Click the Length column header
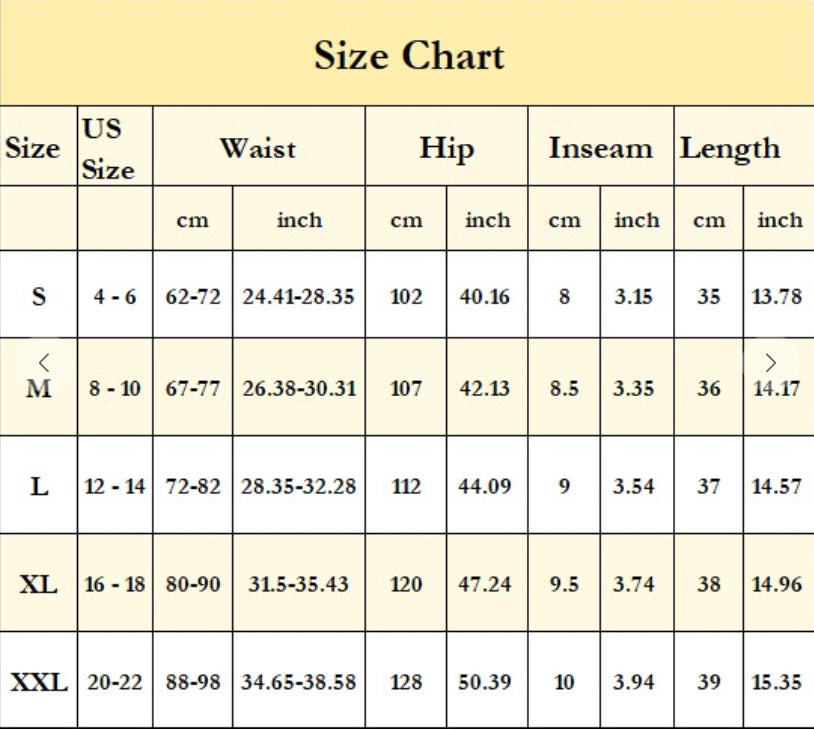 point(730,148)
